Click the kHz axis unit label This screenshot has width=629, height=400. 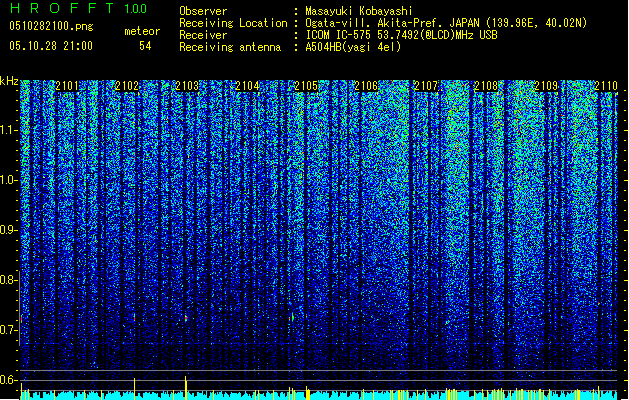tap(9, 81)
